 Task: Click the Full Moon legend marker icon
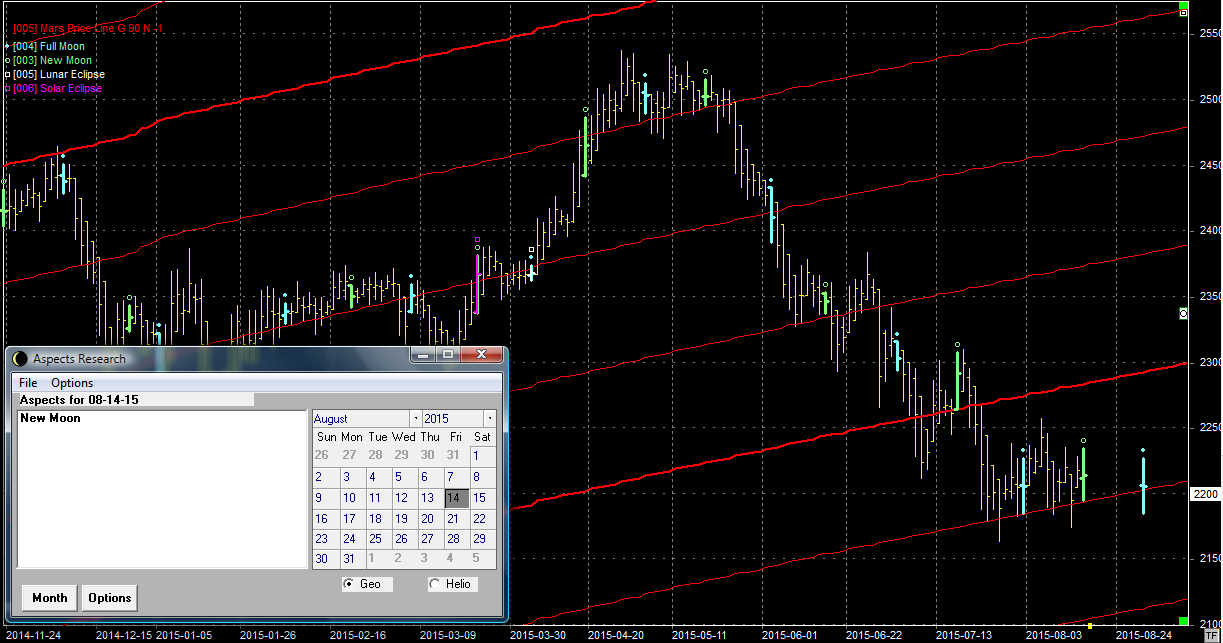[7, 46]
